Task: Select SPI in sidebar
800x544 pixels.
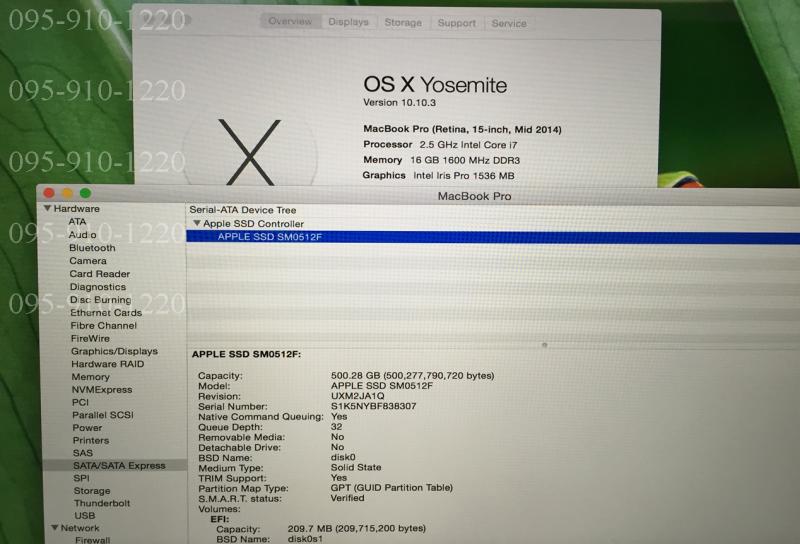Action: click(81, 478)
